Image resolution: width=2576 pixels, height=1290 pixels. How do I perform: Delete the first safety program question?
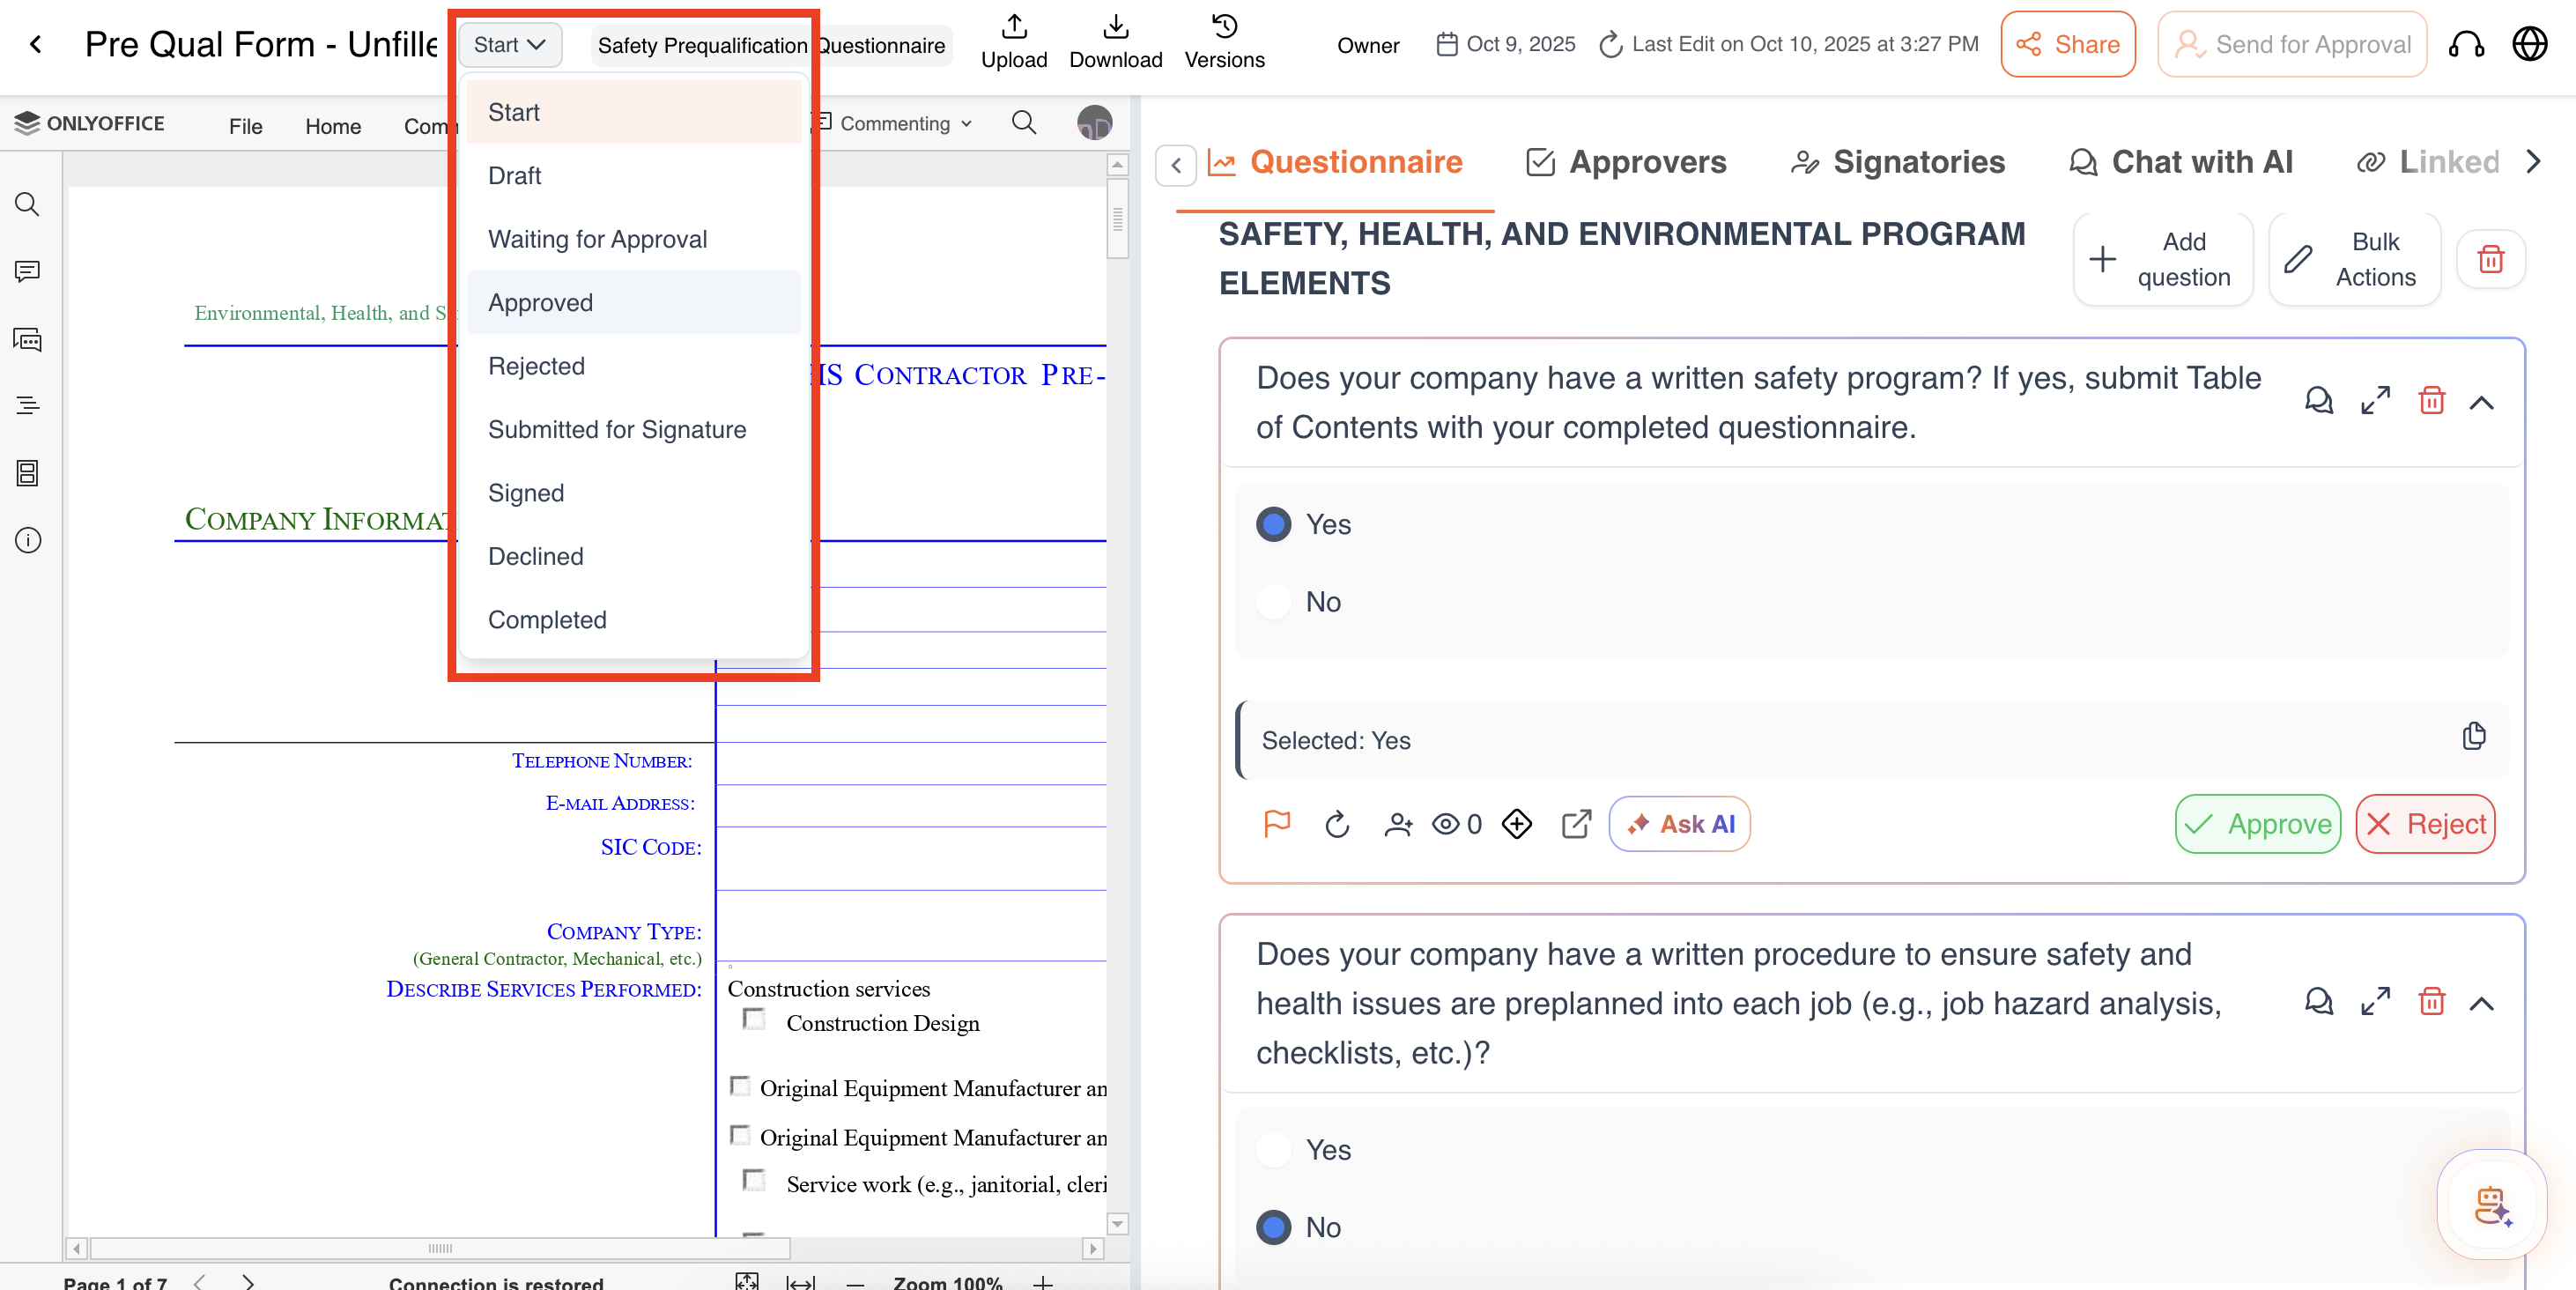[x=2431, y=402]
